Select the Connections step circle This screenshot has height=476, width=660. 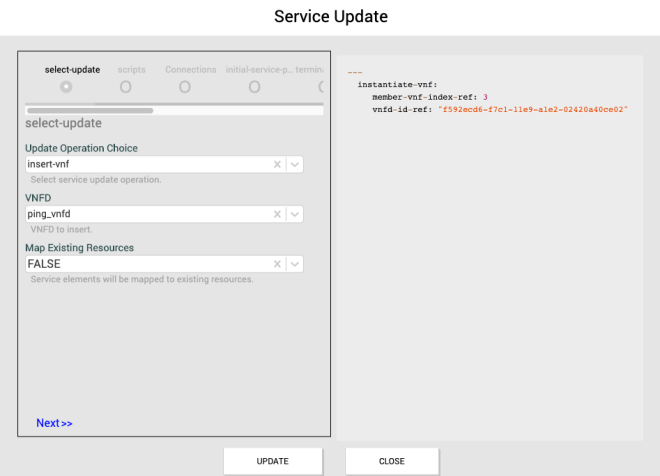pos(185,87)
